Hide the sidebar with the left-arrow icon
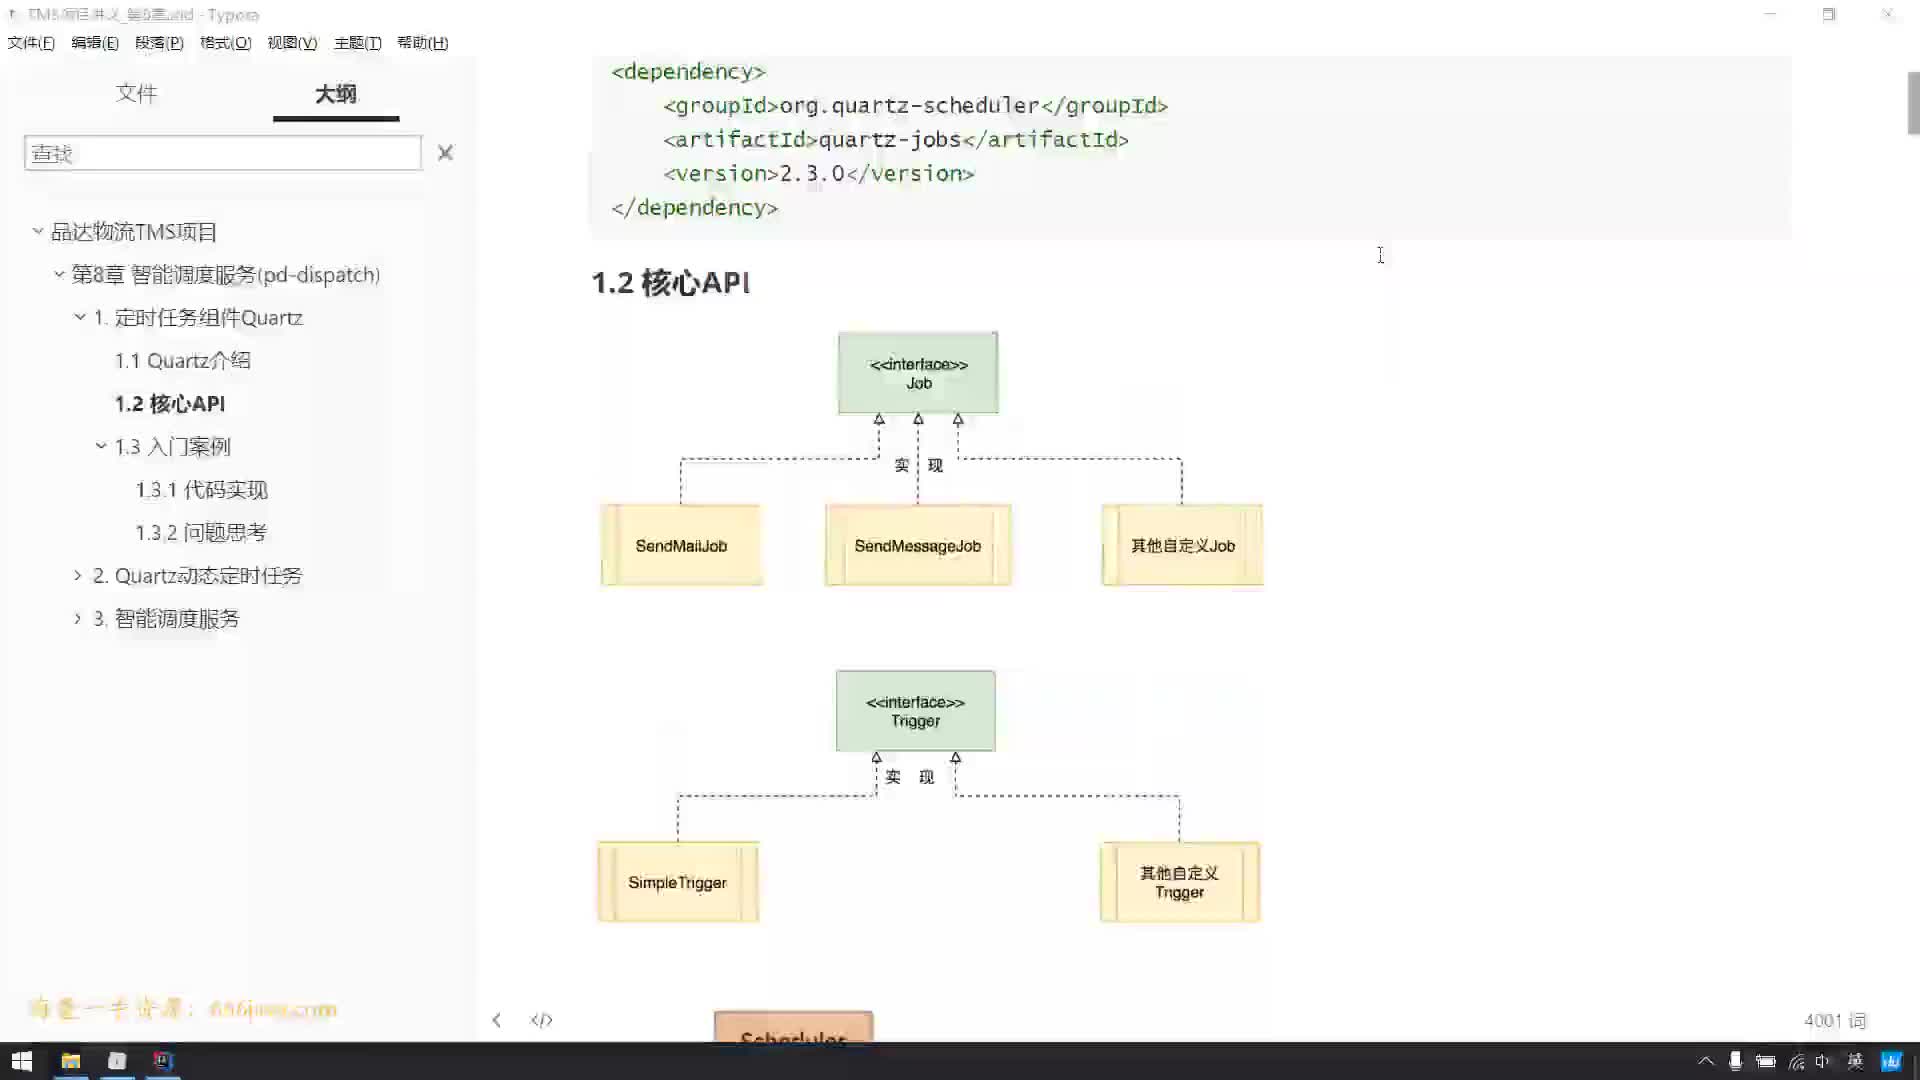Screen dimensions: 1920x1080 496,1020
